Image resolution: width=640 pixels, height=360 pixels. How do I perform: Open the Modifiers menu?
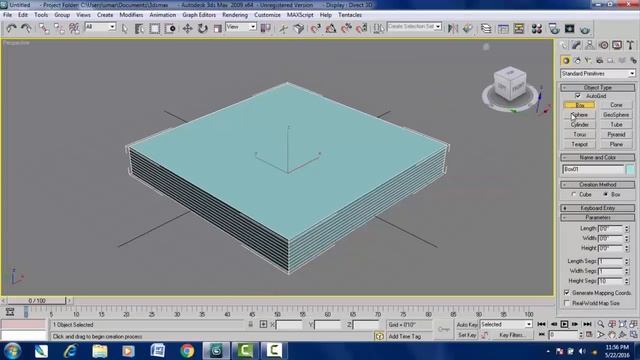pyautogui.click(x=131, y=15)
